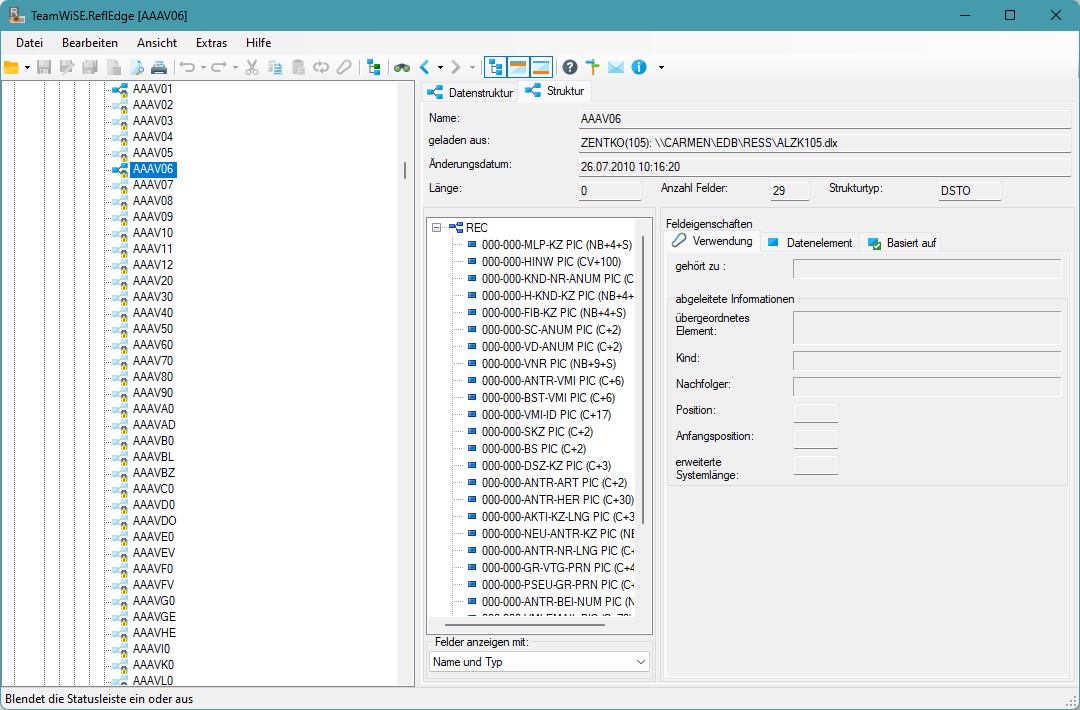Viewport: 1080px width, 710px height.
Task: Click the blue info circle icon
Action: coord(639,67)
